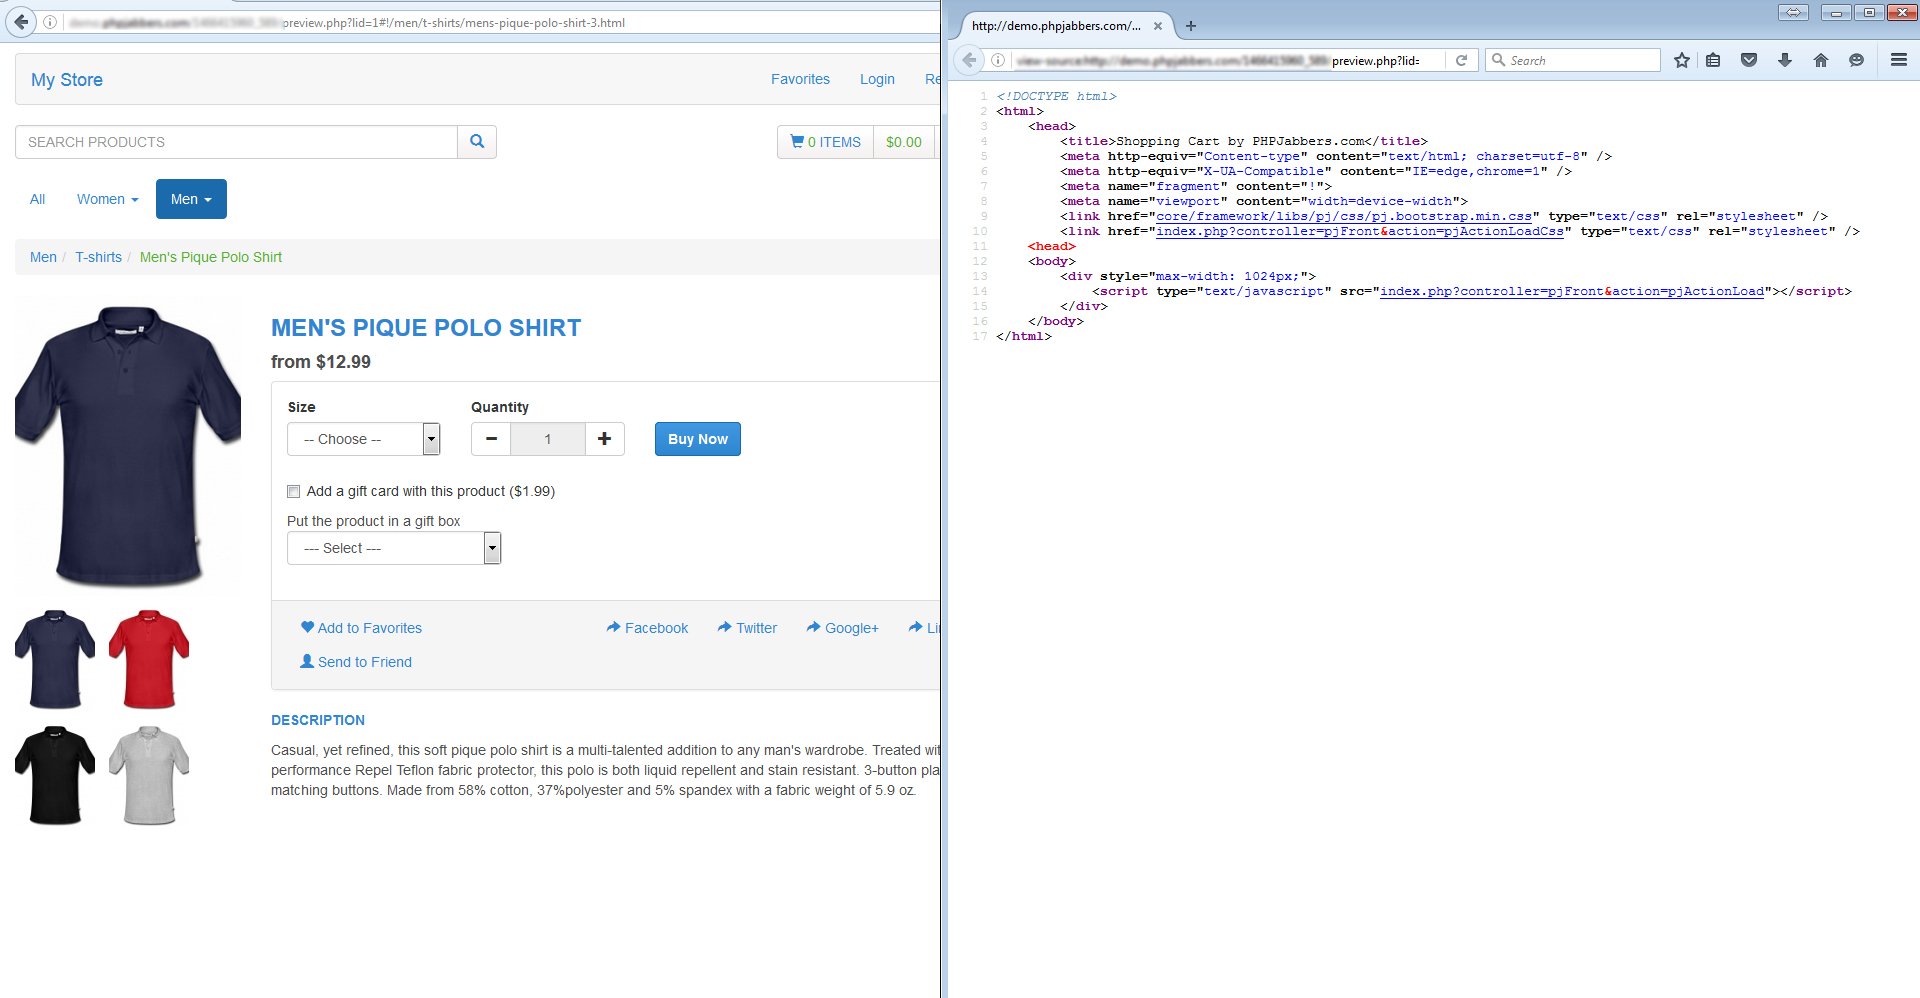Viewport: 1920px width, 998px height.
Task: Minimize the view-source Firefox window
Action: tap(1836, 13)
